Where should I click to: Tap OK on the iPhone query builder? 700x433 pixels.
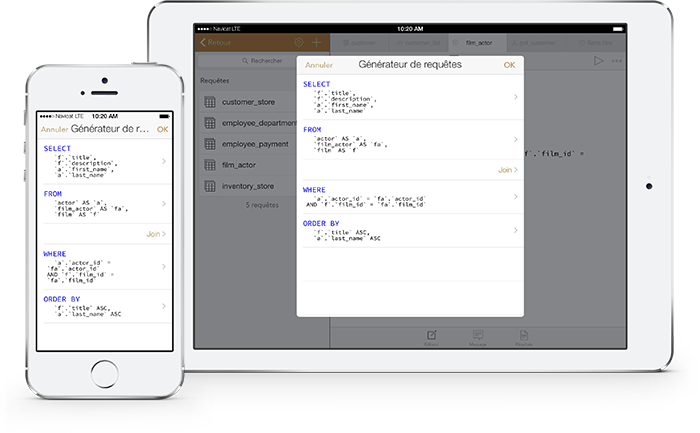163,129
